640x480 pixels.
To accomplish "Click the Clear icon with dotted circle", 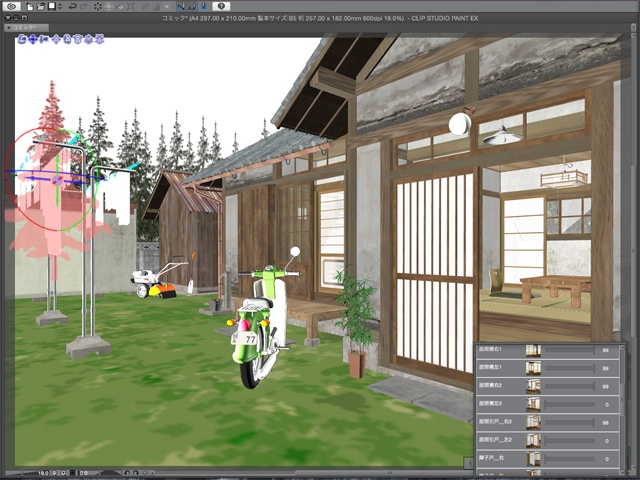I will (98, 7).
